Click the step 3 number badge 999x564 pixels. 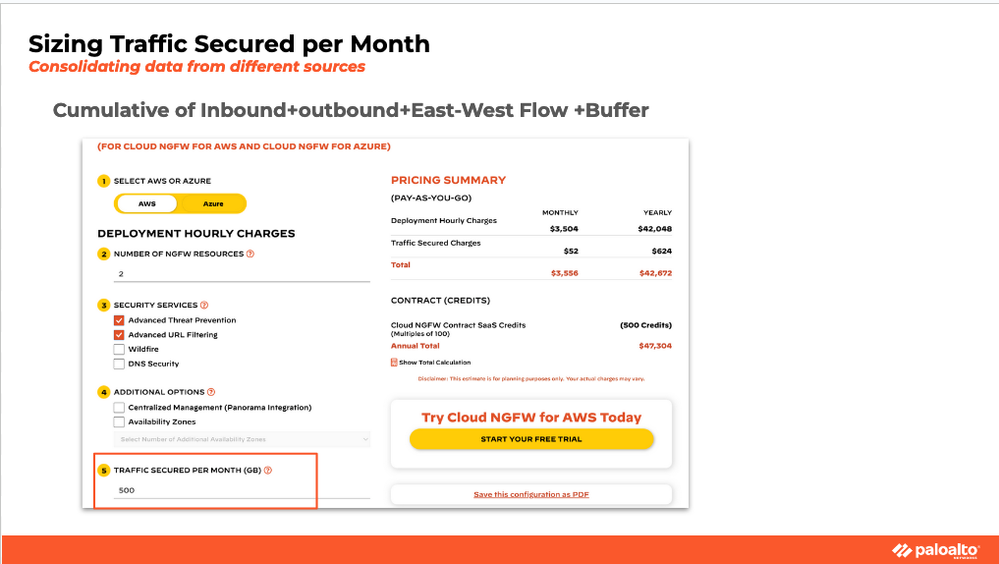coord(103,305)
